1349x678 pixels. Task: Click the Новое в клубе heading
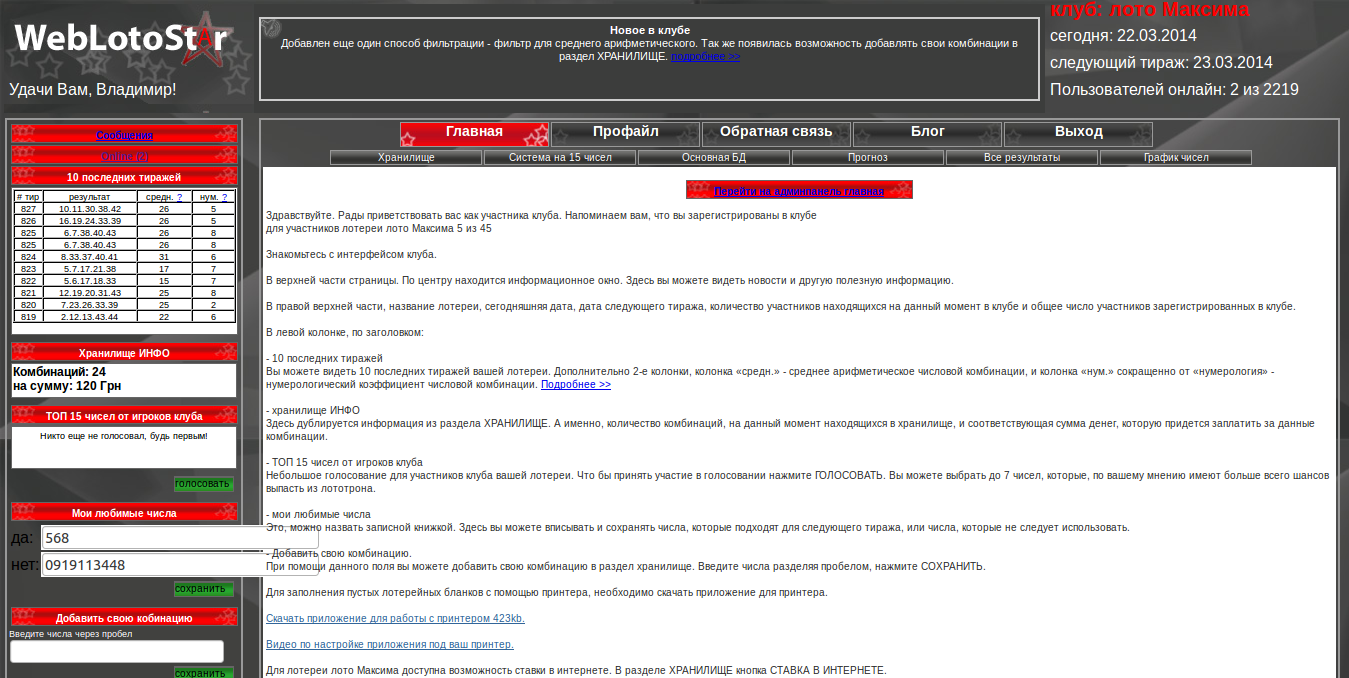(x=650, y=30)
